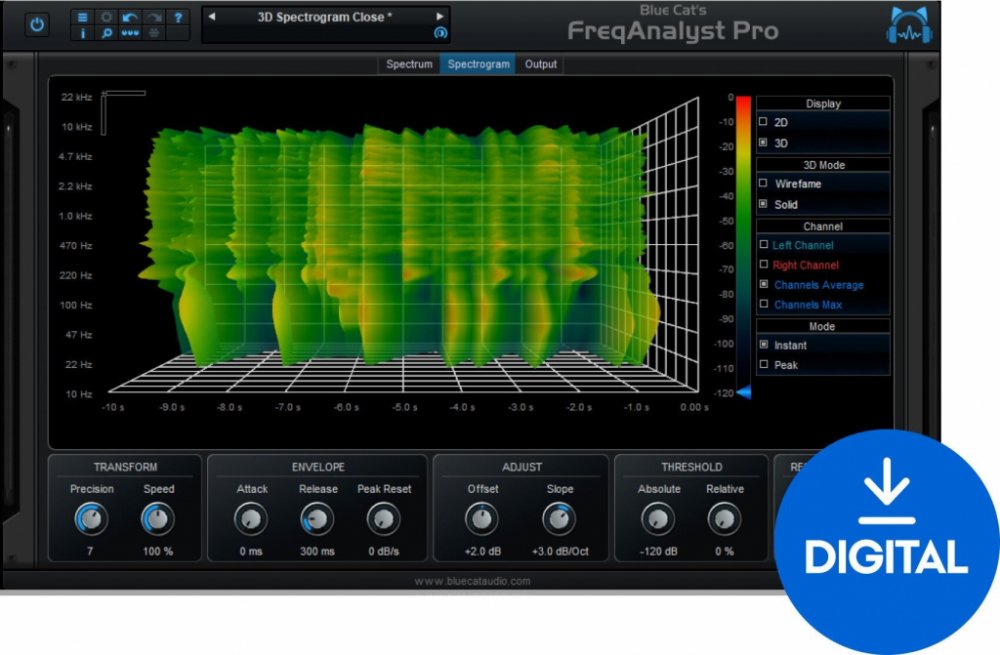Click the undo arrow icon
This screenshot has height=655, width=1000.
click(x=130, y=17)
